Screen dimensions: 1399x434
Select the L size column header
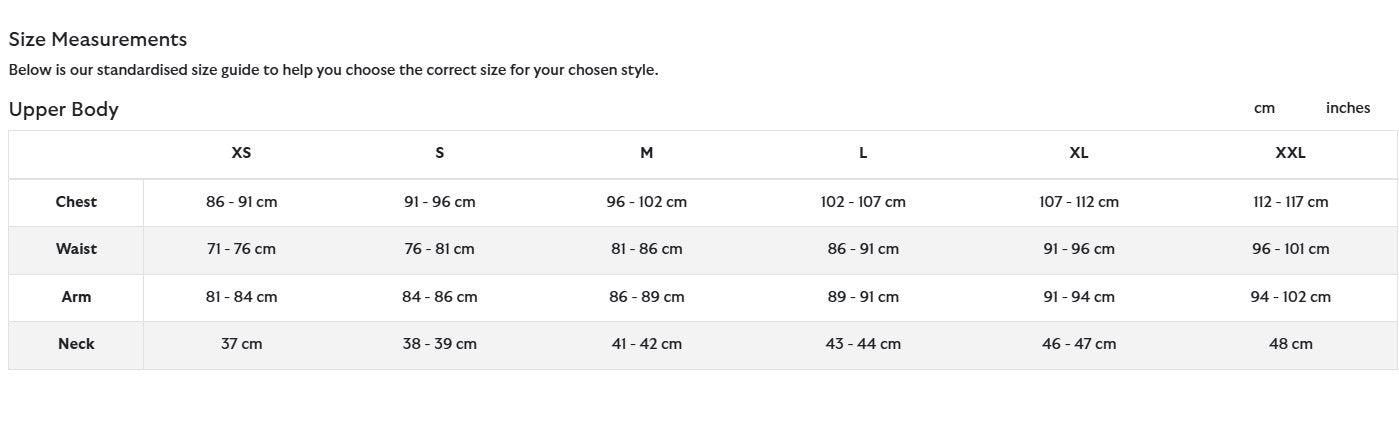863,153
